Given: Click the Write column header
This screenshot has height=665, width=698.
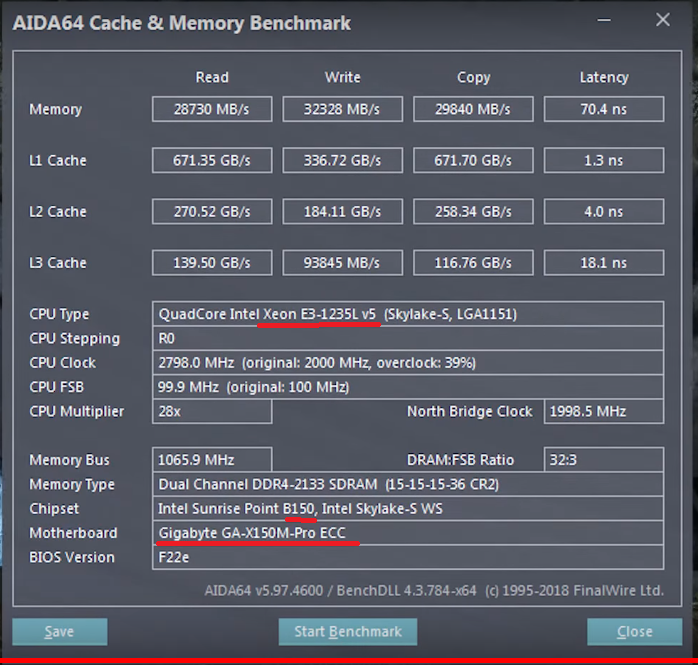Looking at the screenshot, I should tap(342, 77).
